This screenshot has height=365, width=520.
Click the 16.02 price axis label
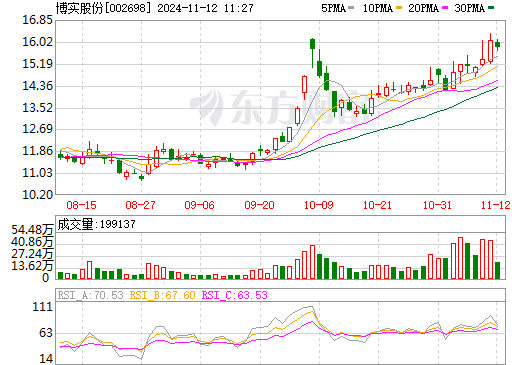(x=37, y=42)
